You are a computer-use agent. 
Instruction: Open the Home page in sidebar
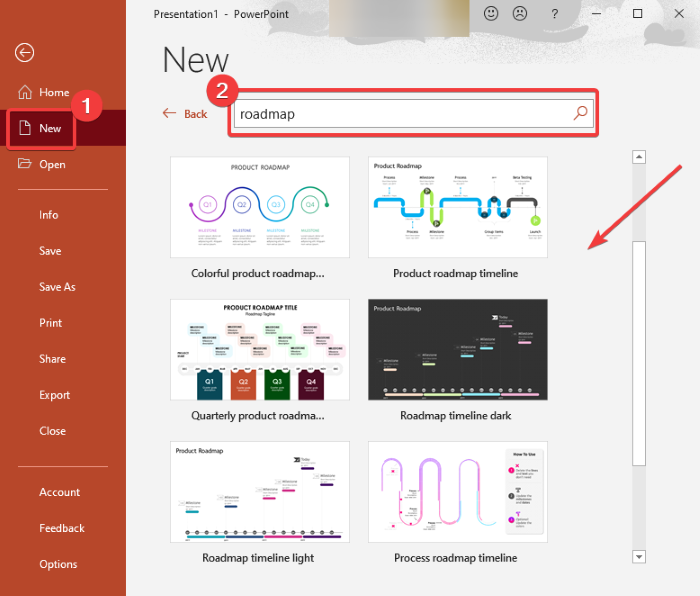coord(54,92)
